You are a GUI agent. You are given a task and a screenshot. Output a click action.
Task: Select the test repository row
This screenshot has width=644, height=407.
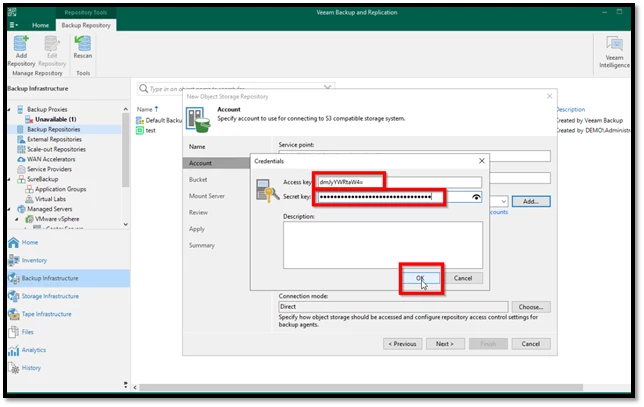click(150, 130)
